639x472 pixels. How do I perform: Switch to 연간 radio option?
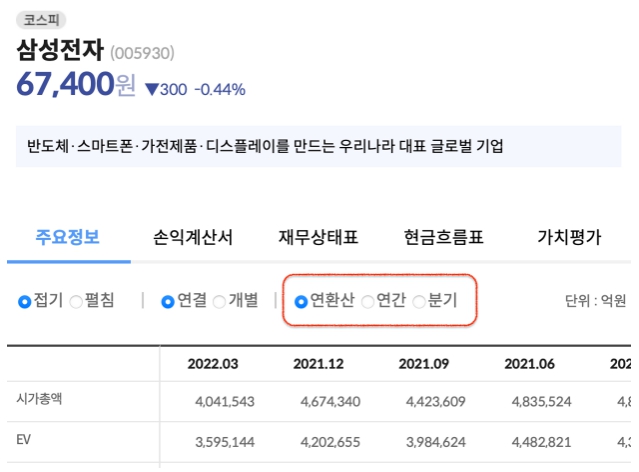pyautogui.click(x=367, y=302)
